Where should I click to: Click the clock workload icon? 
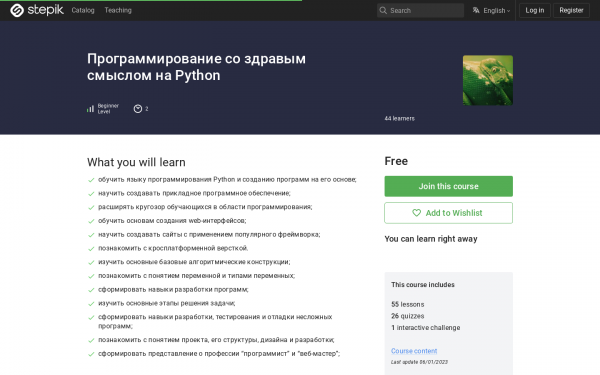(x=138, y=109)
